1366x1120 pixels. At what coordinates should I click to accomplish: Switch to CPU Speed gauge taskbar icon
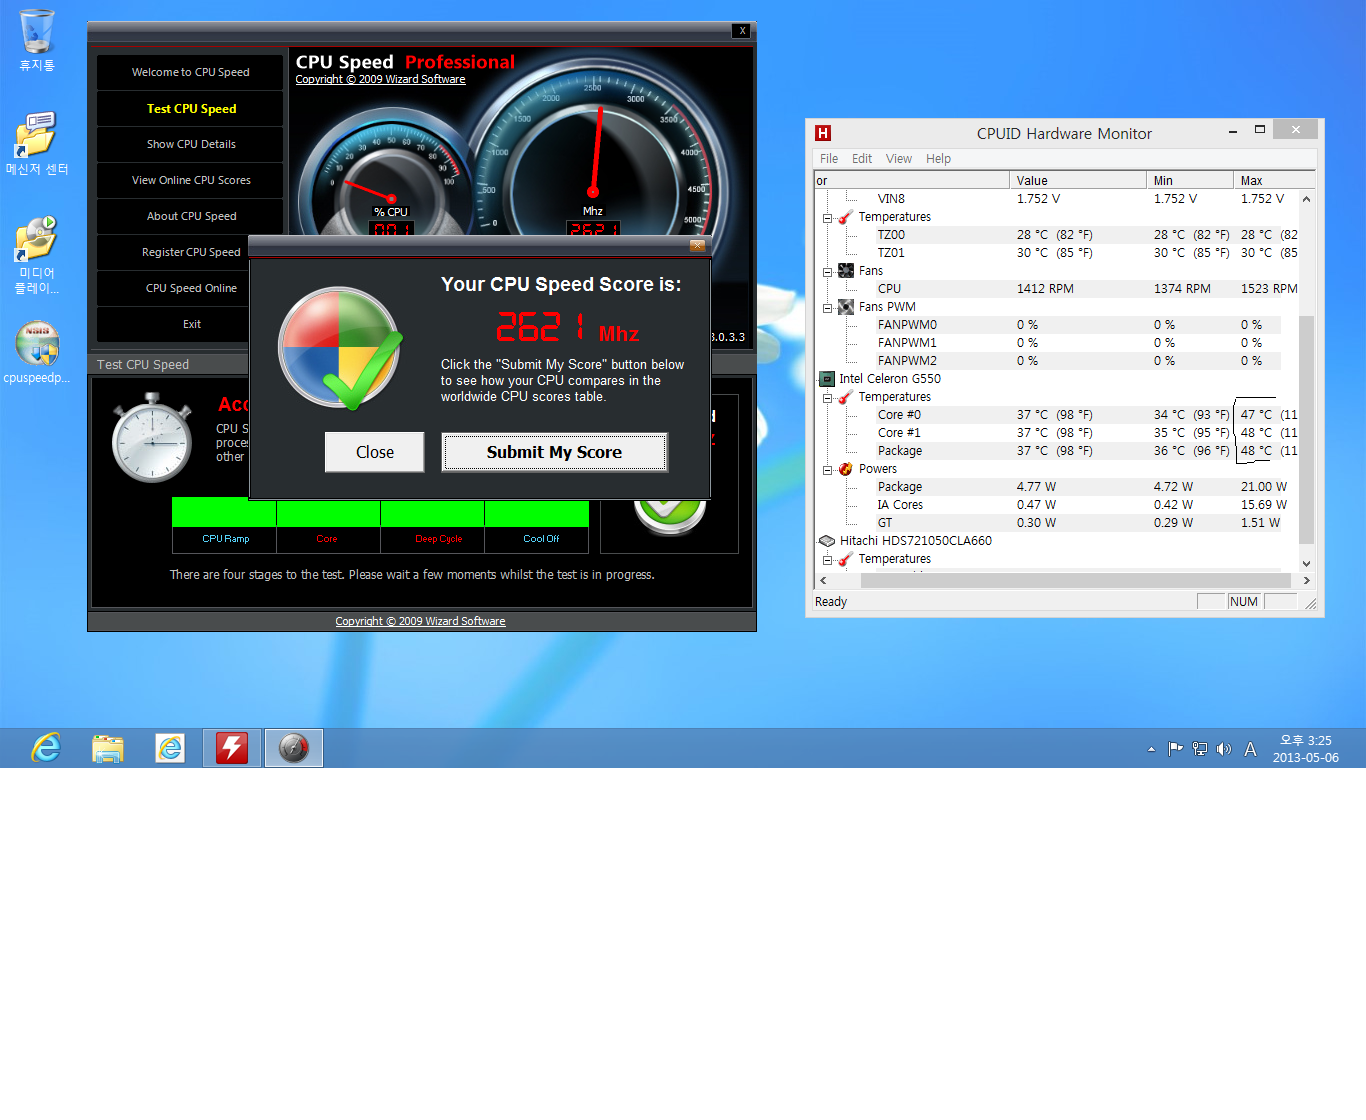294,748
